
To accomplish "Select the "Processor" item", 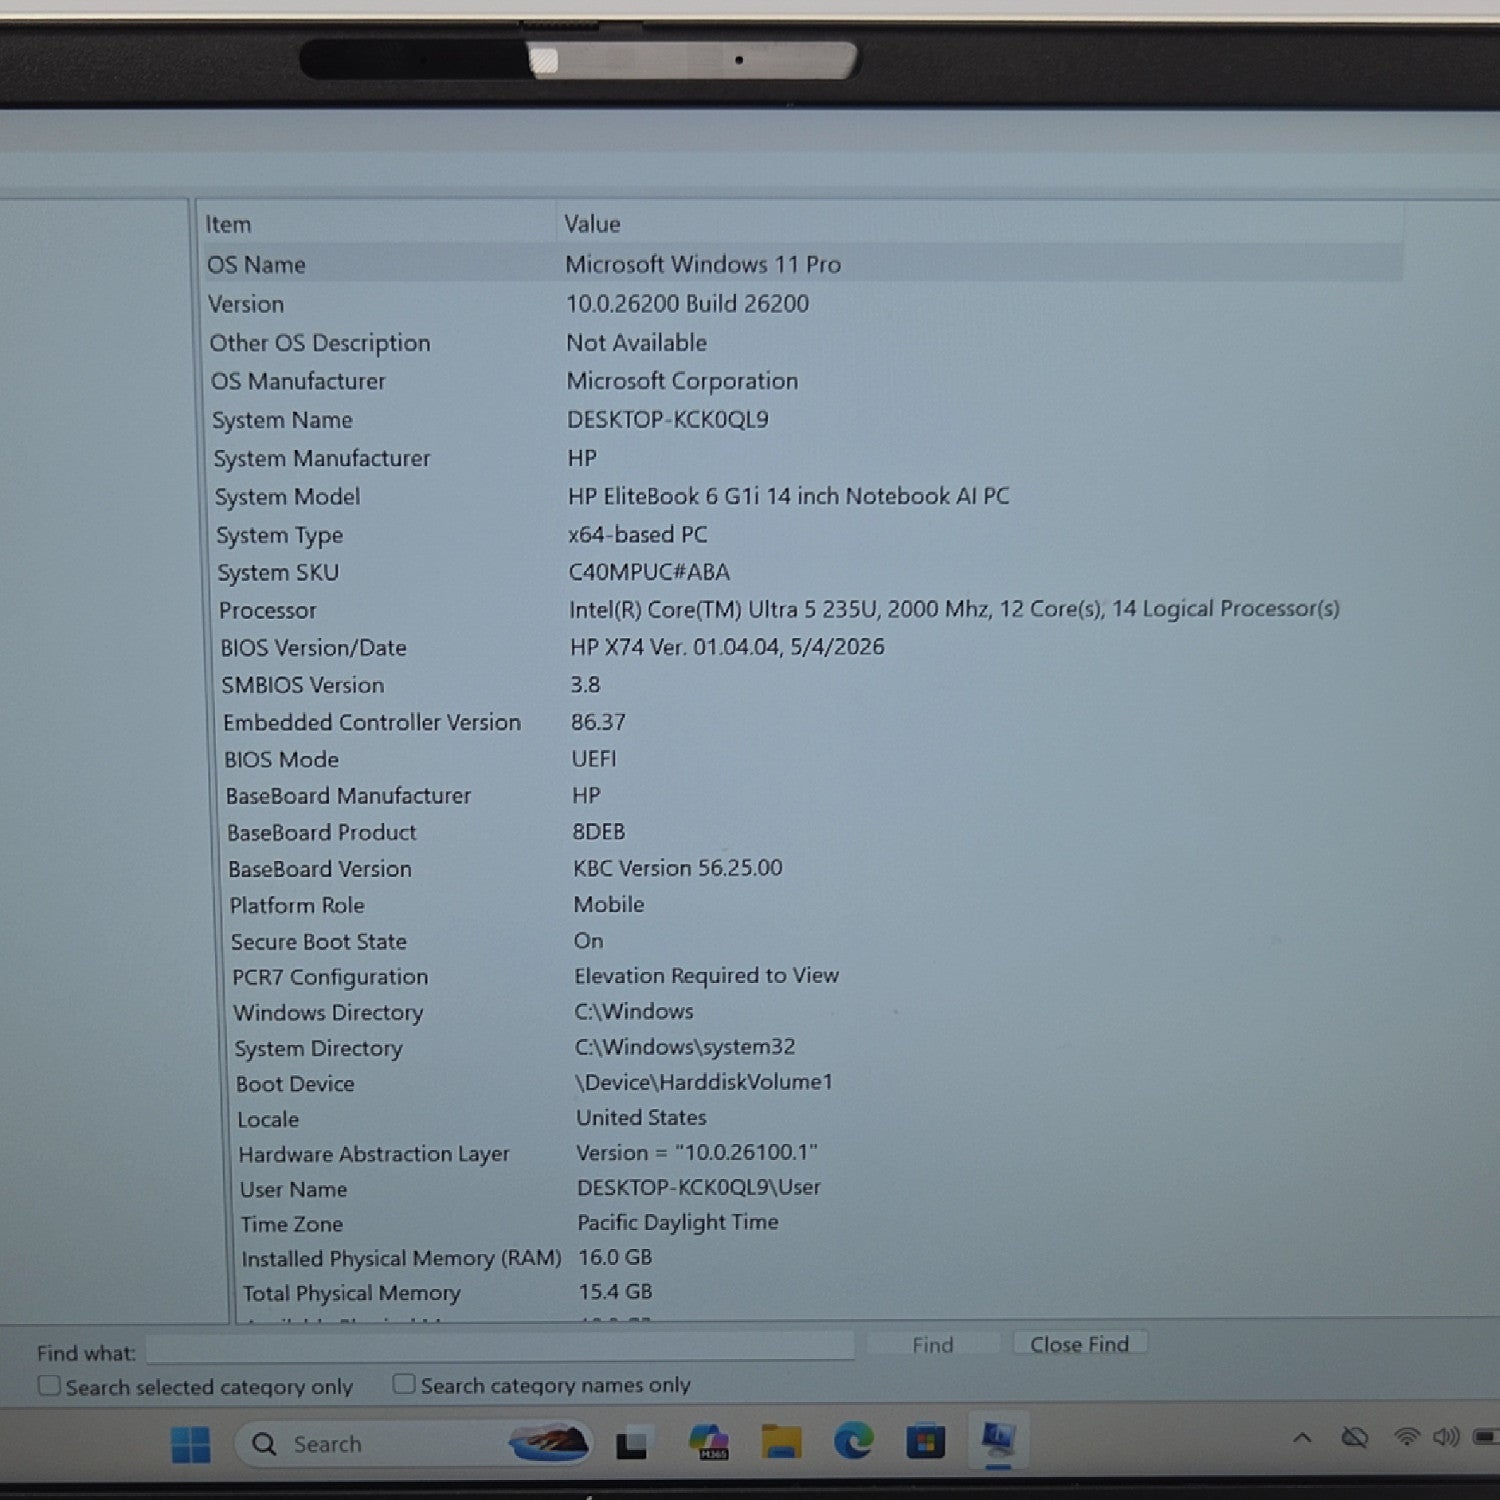I will pos(267,610).
